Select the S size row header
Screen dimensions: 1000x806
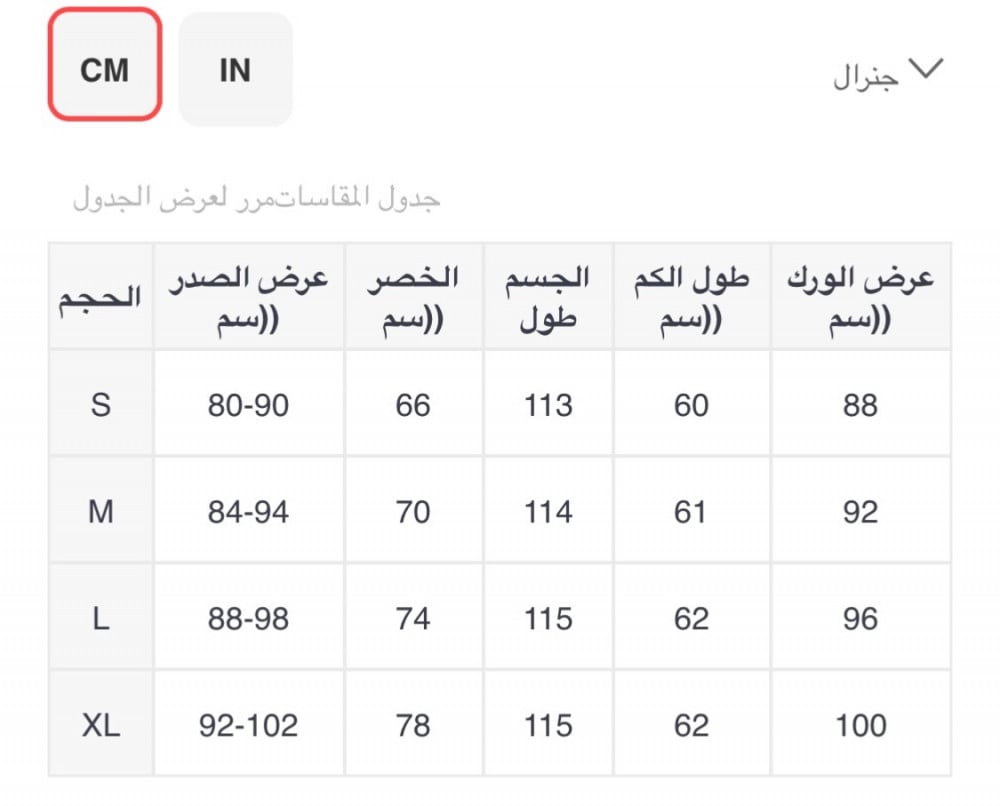click(100, 405)
